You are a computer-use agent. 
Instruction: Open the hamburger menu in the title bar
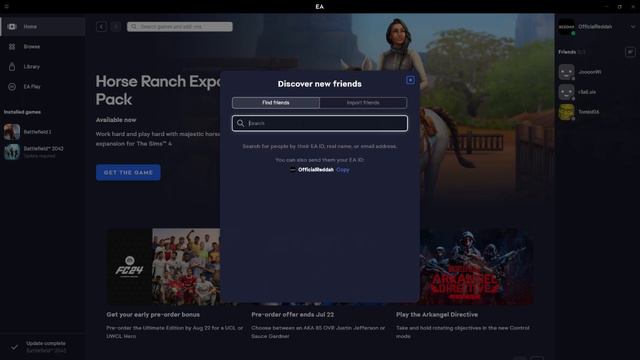[x=7, y=7]
